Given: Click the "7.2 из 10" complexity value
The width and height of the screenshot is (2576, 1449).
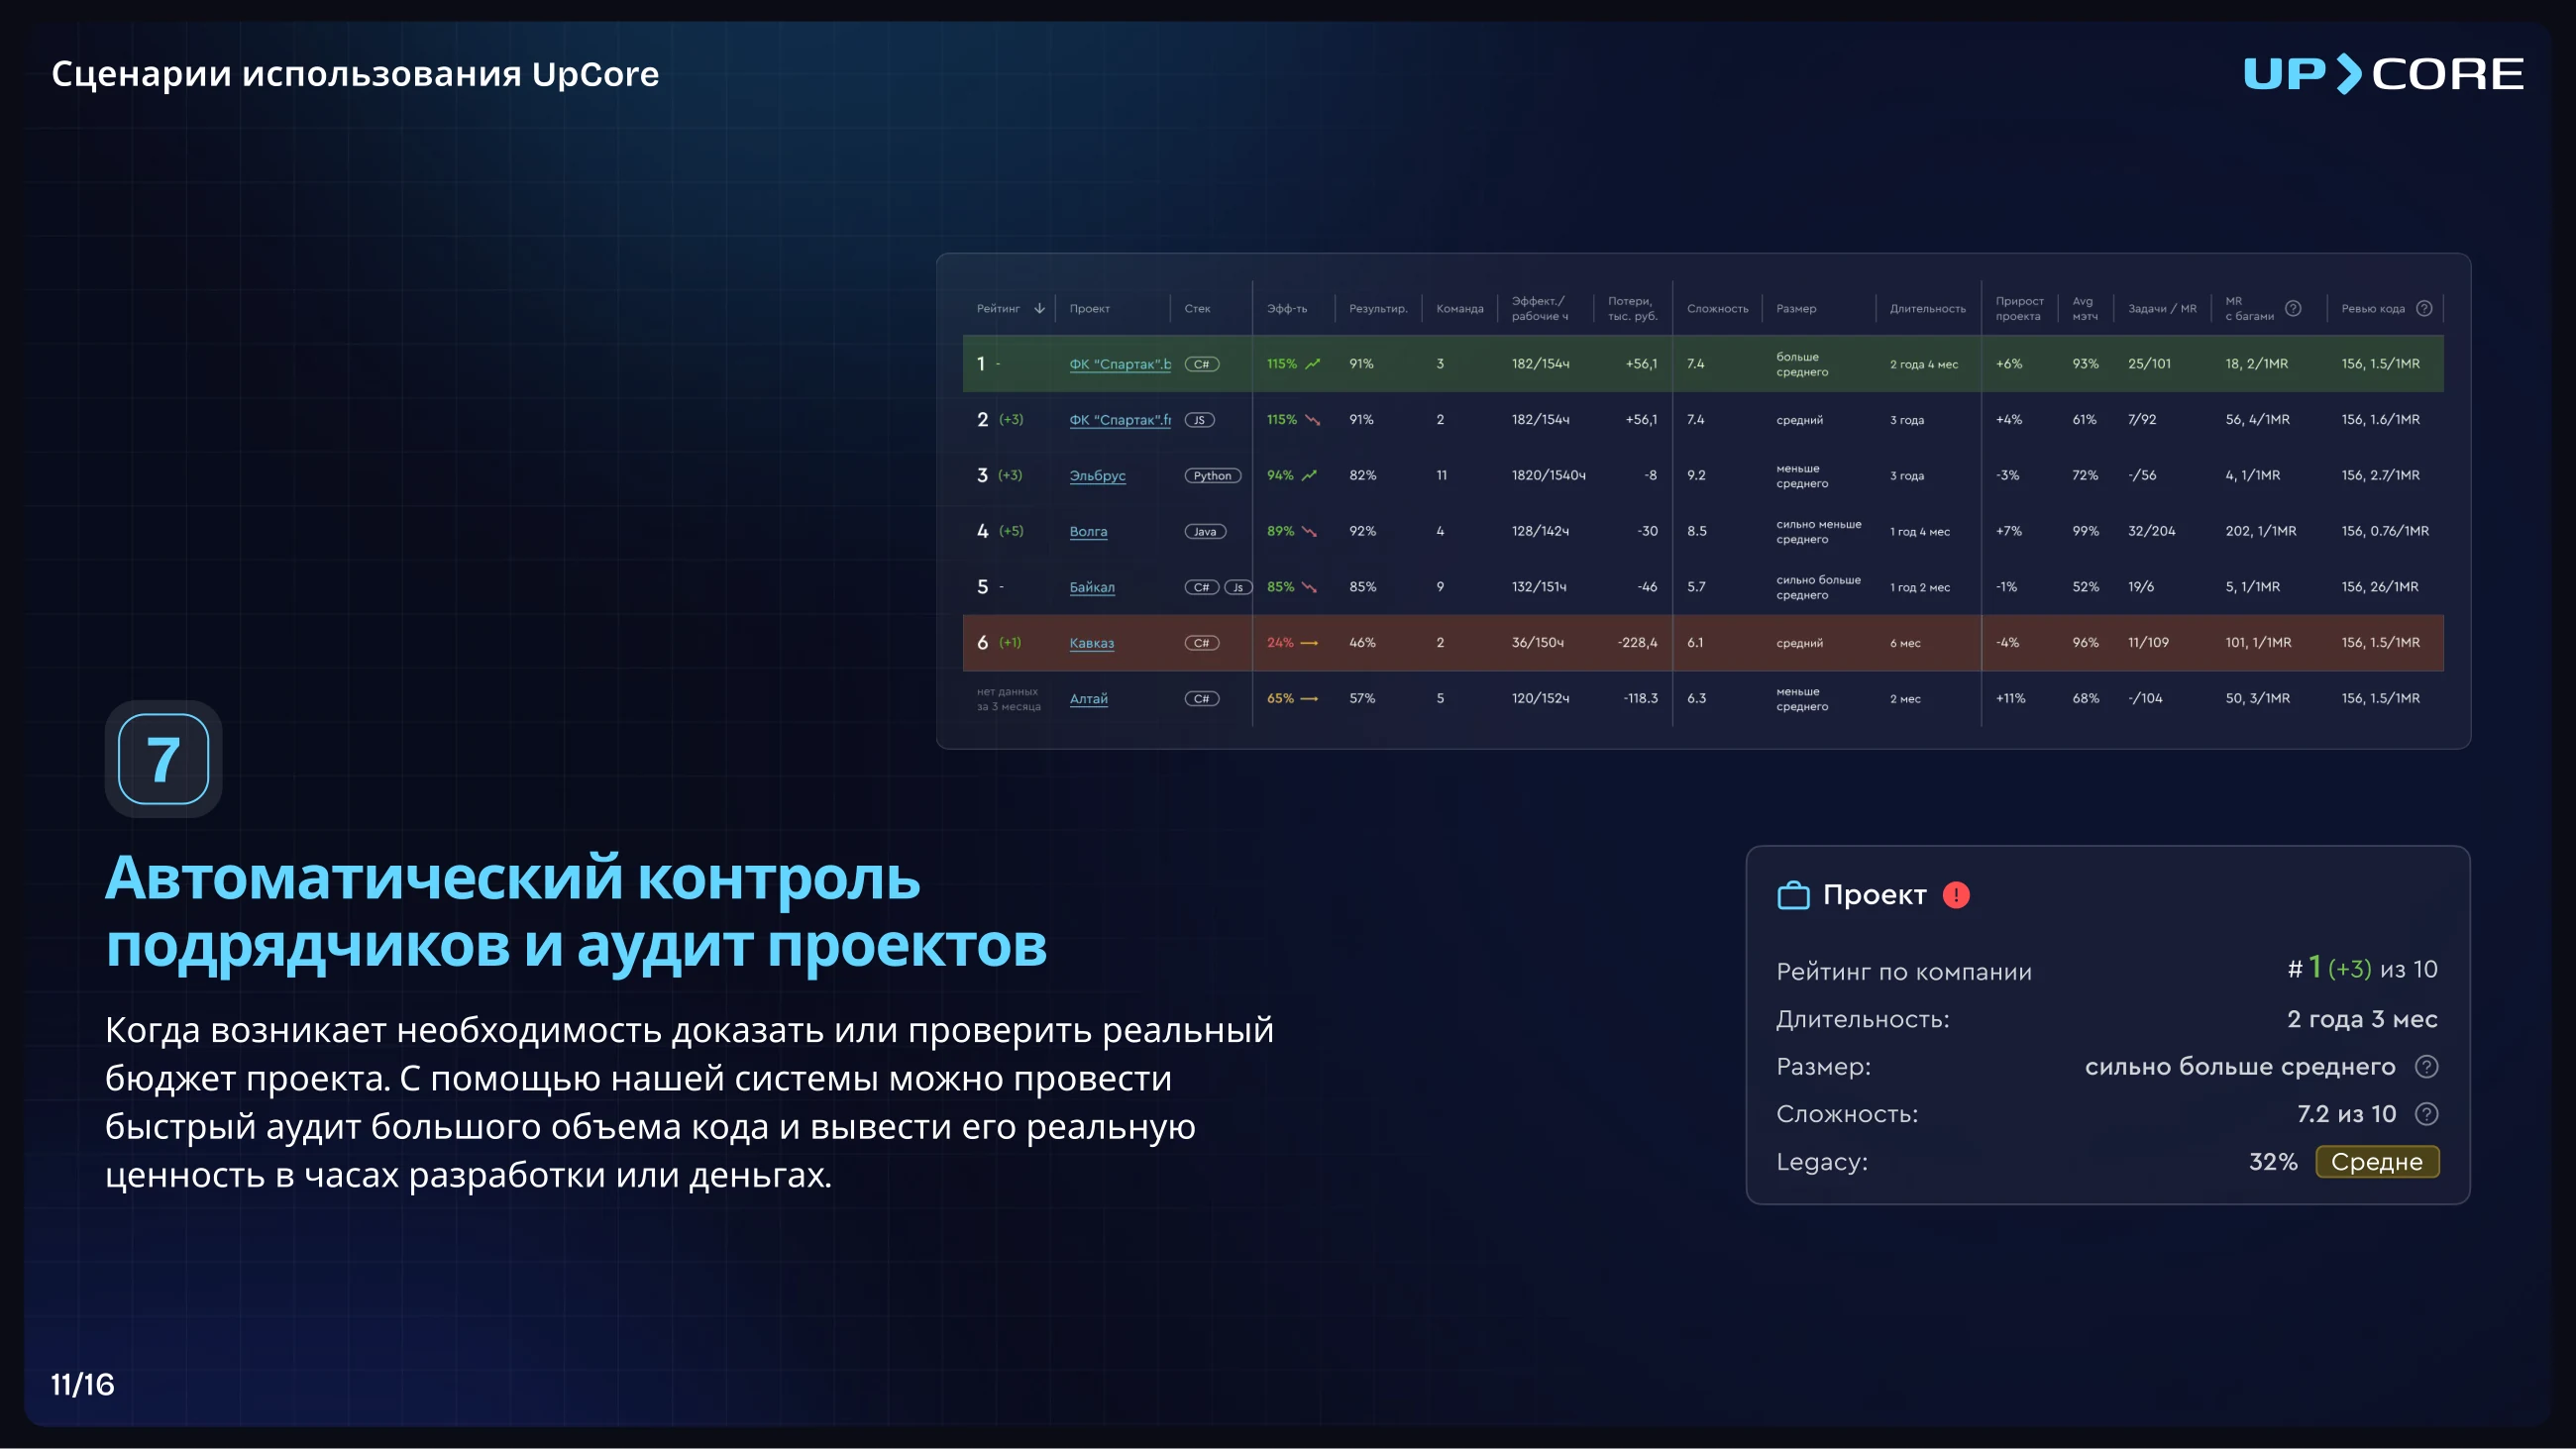Looking at the screenshot, I should point(2346,1114).
